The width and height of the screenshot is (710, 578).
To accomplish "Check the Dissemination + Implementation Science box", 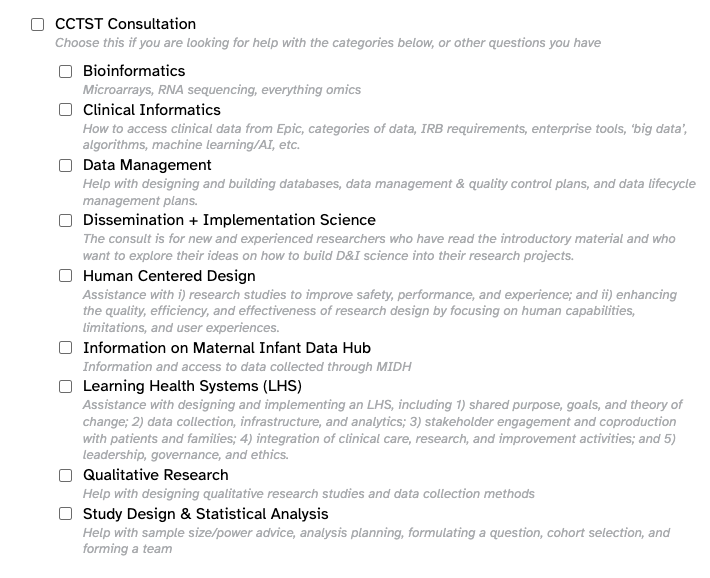I will pos(66,221).
